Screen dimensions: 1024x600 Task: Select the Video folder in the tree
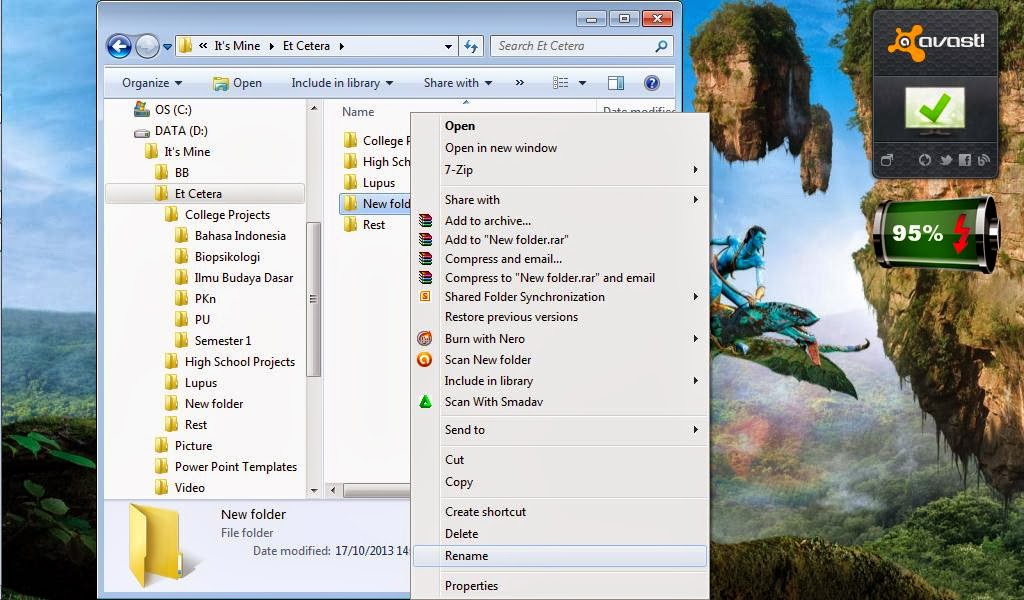(x=189, y=488)
